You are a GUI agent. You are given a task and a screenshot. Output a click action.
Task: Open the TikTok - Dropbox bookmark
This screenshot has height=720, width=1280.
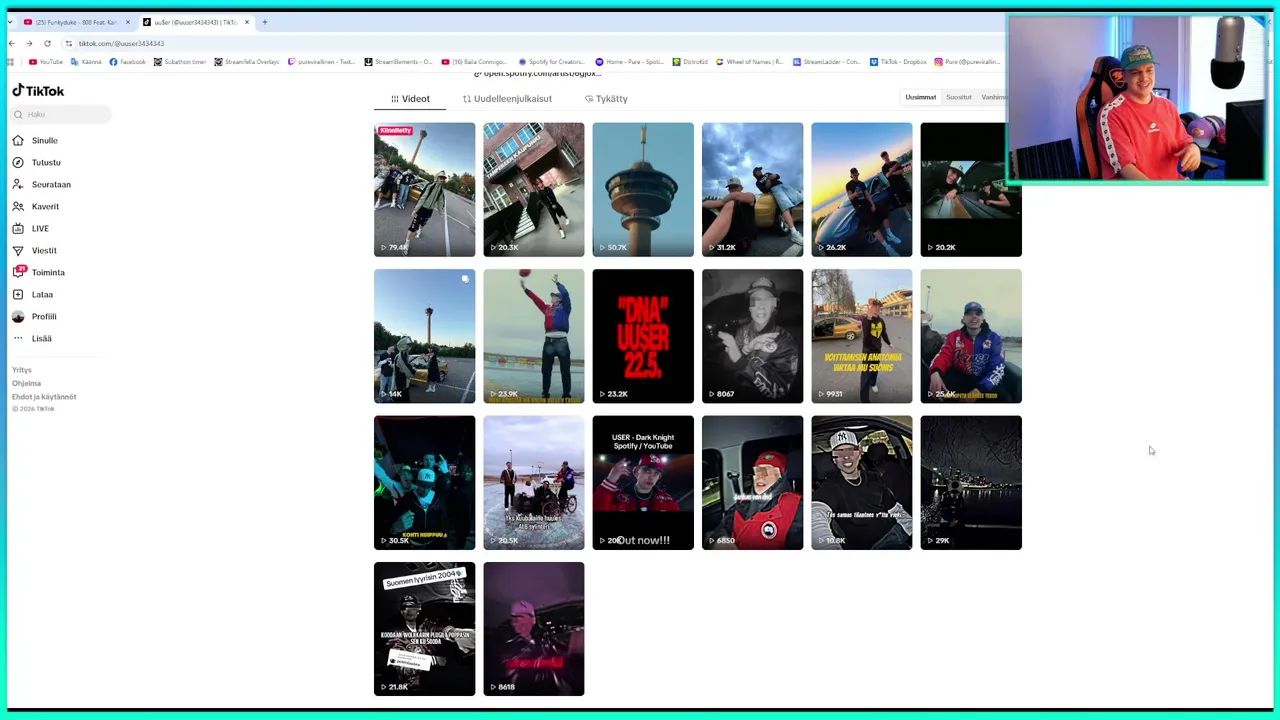click(898, 62)
